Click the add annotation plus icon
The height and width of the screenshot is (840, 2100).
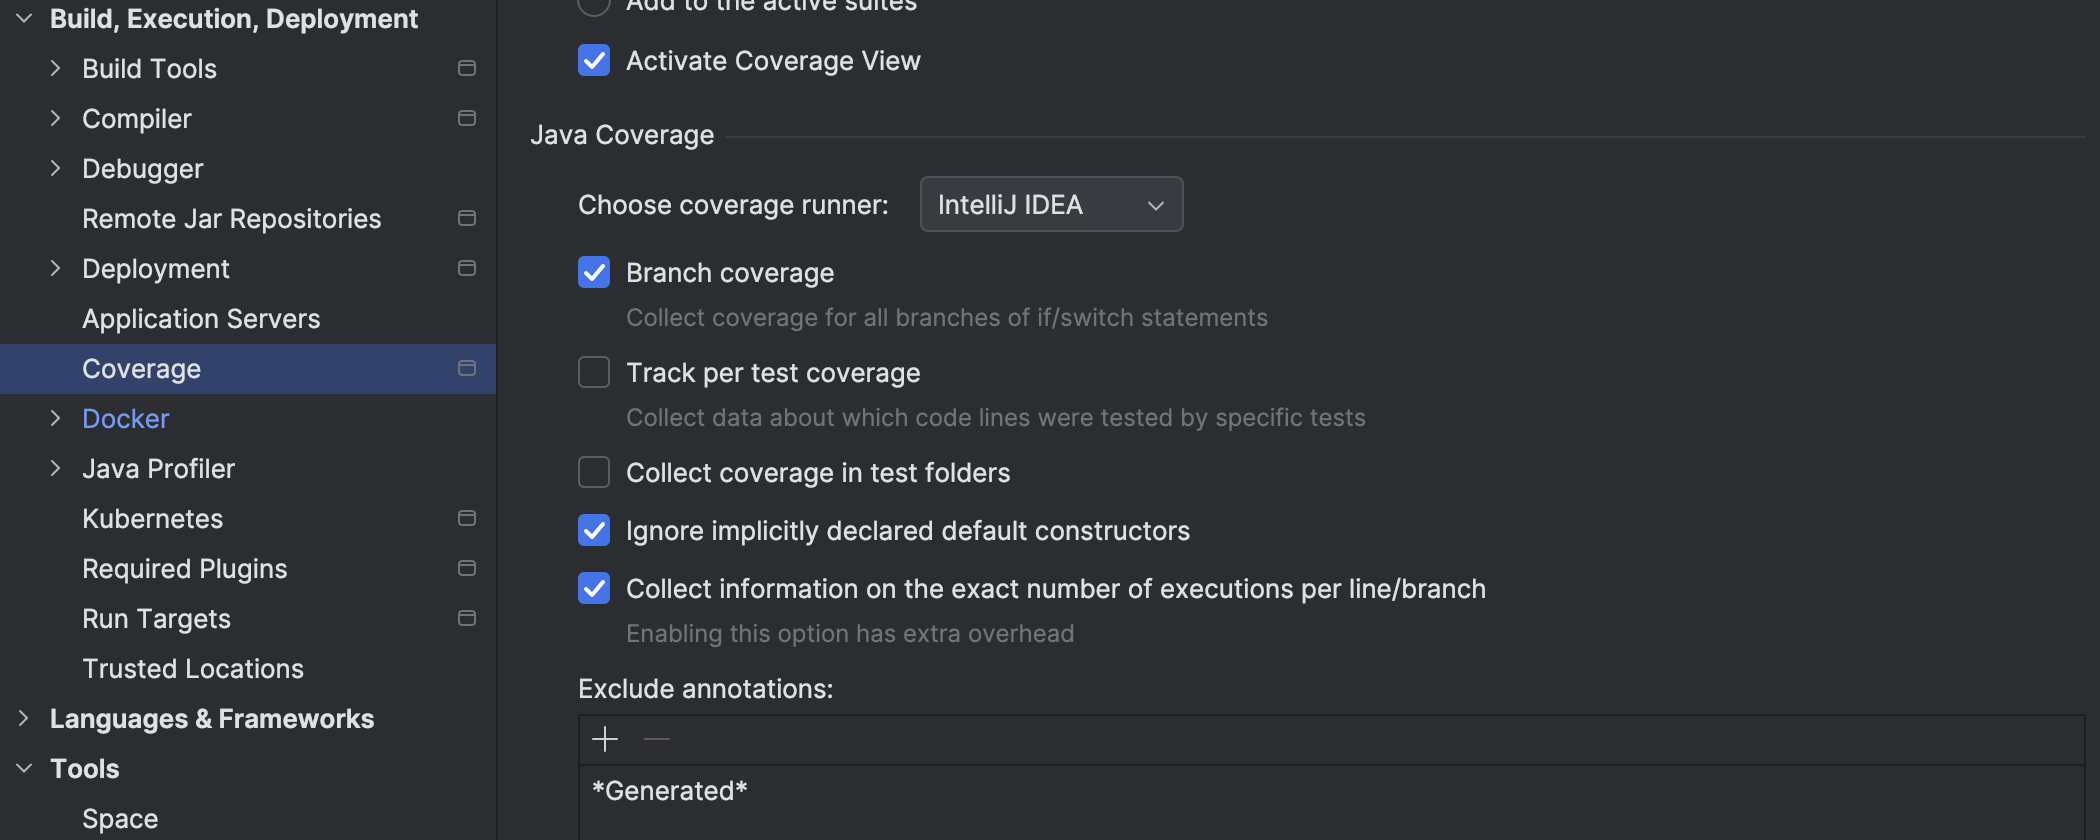(605, 740)
